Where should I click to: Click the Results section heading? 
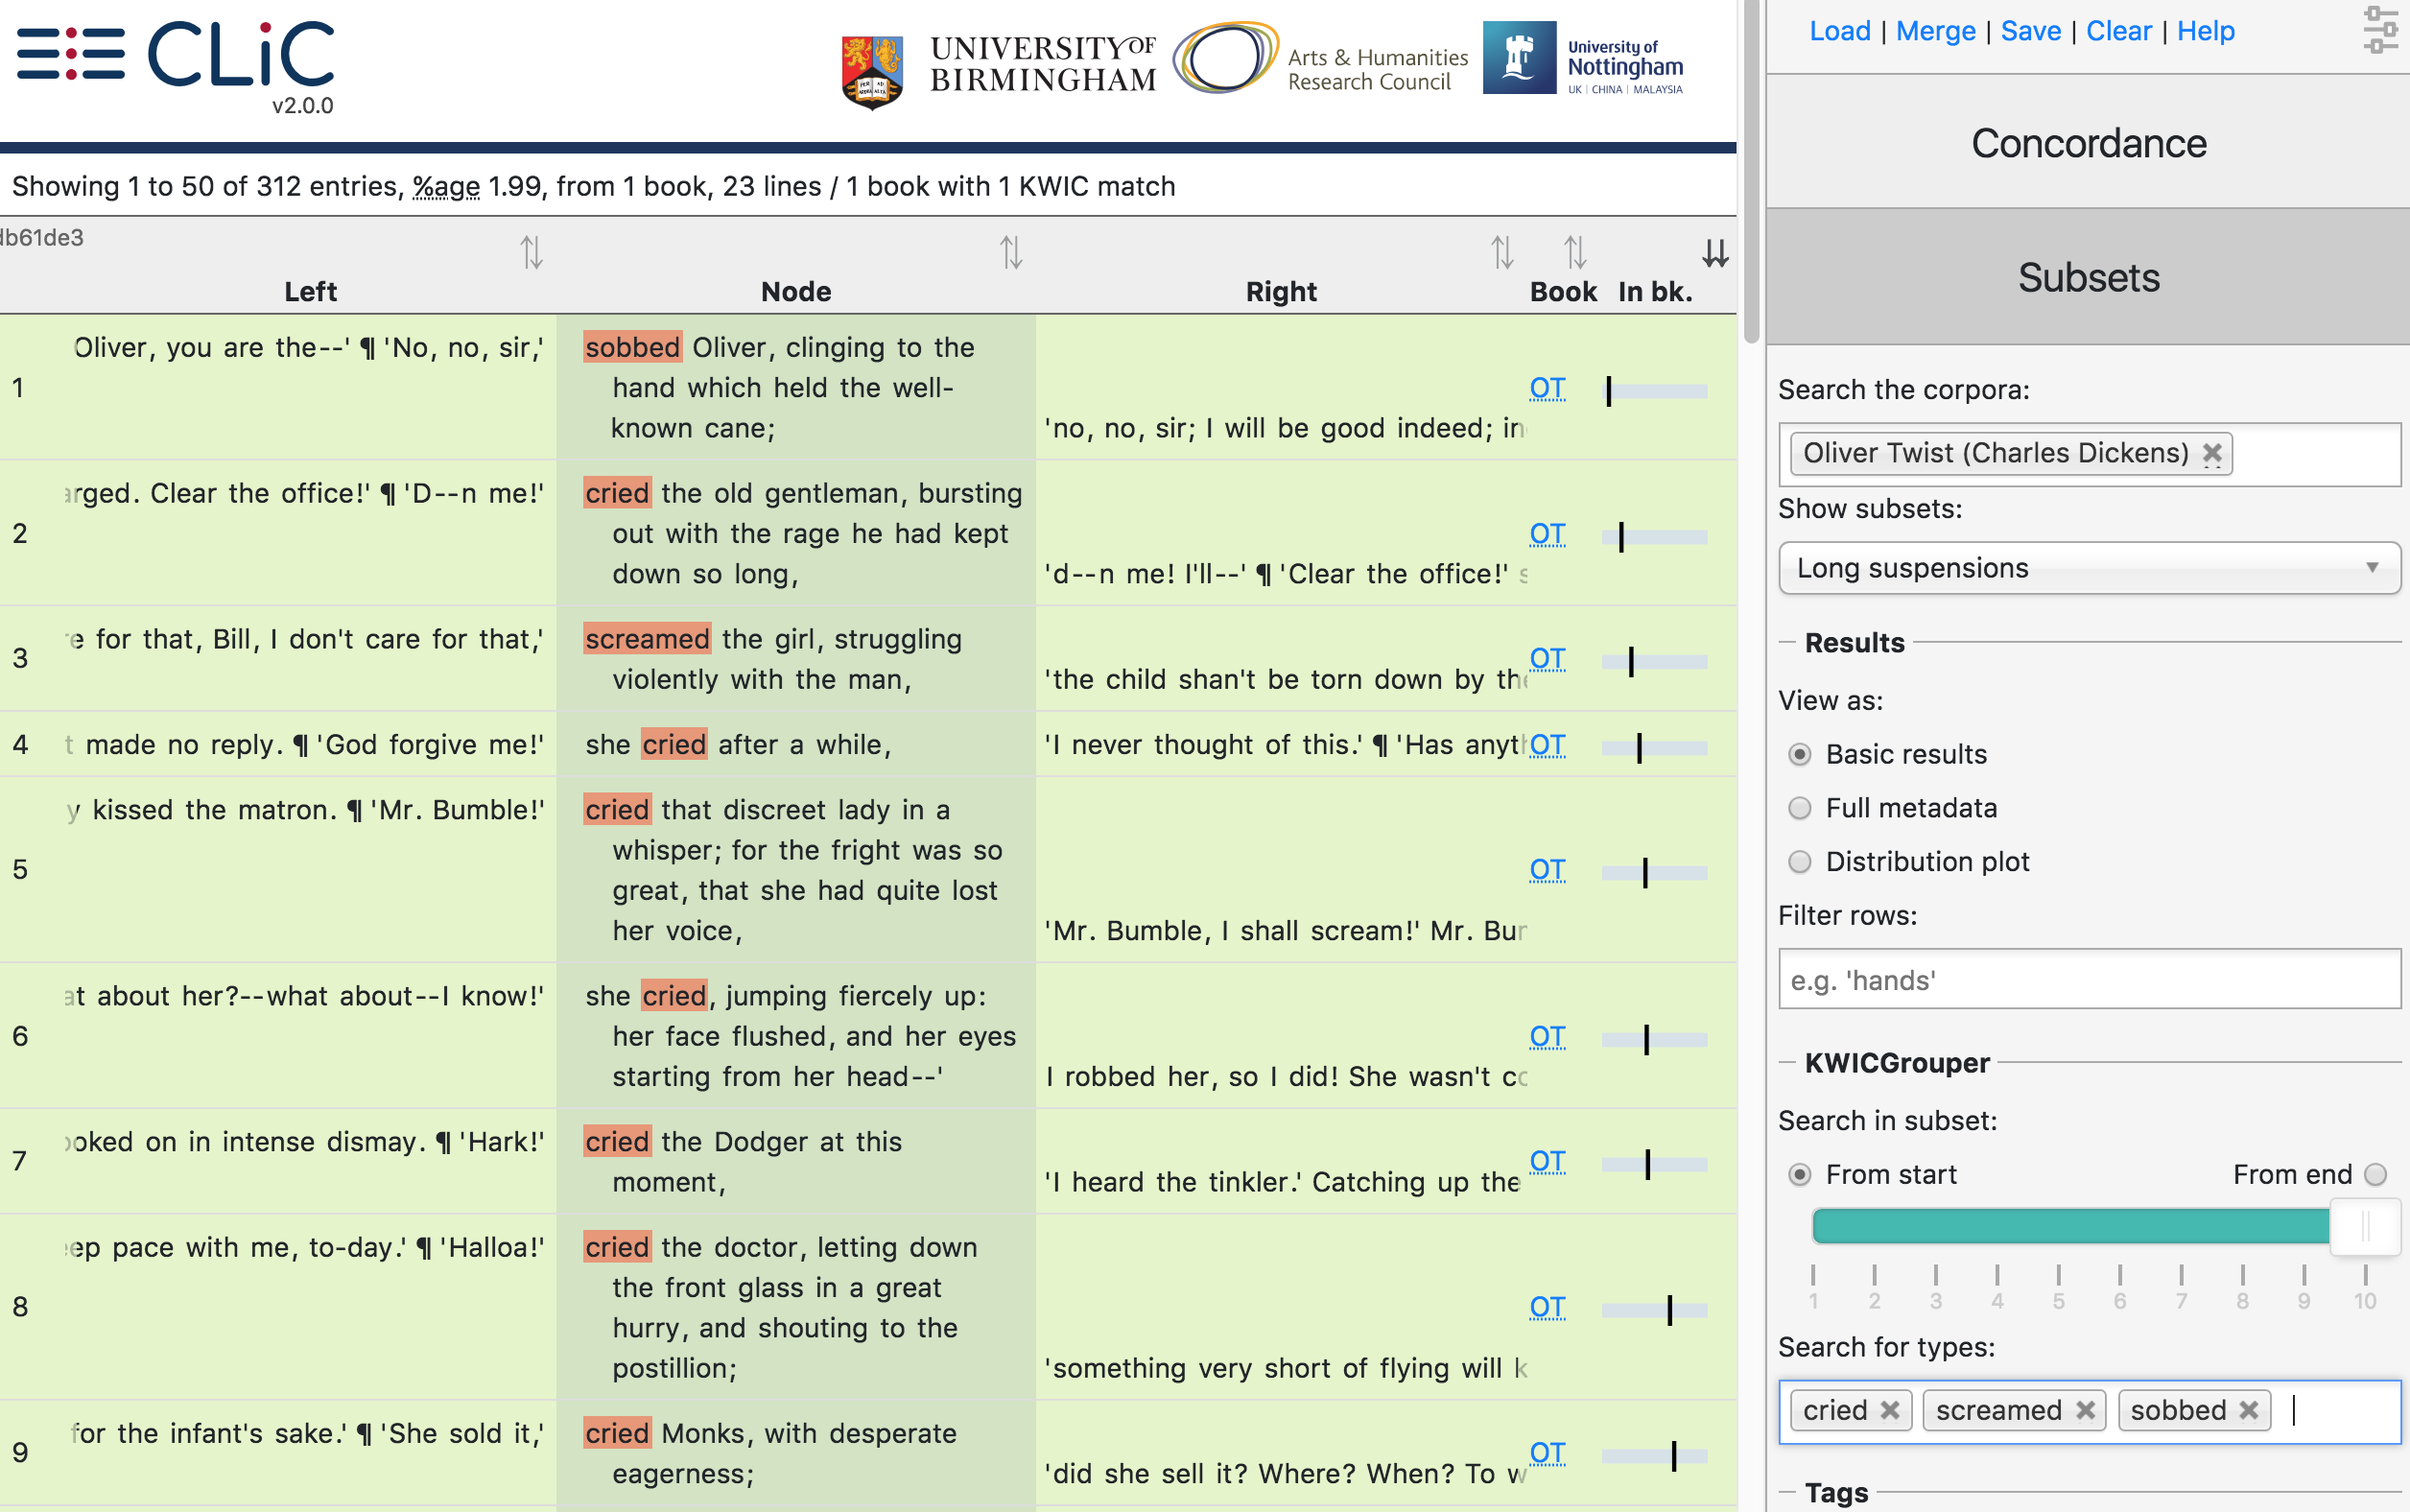click(1855, 643)
